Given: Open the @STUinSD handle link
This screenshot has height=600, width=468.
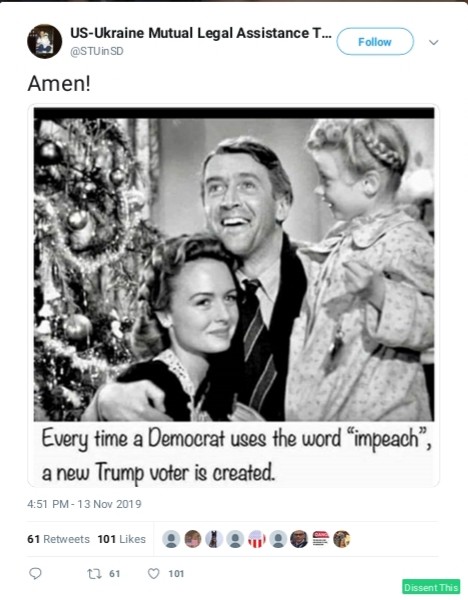Looking at the screenshot, I should pyautogui.click(x=97, y=51).
